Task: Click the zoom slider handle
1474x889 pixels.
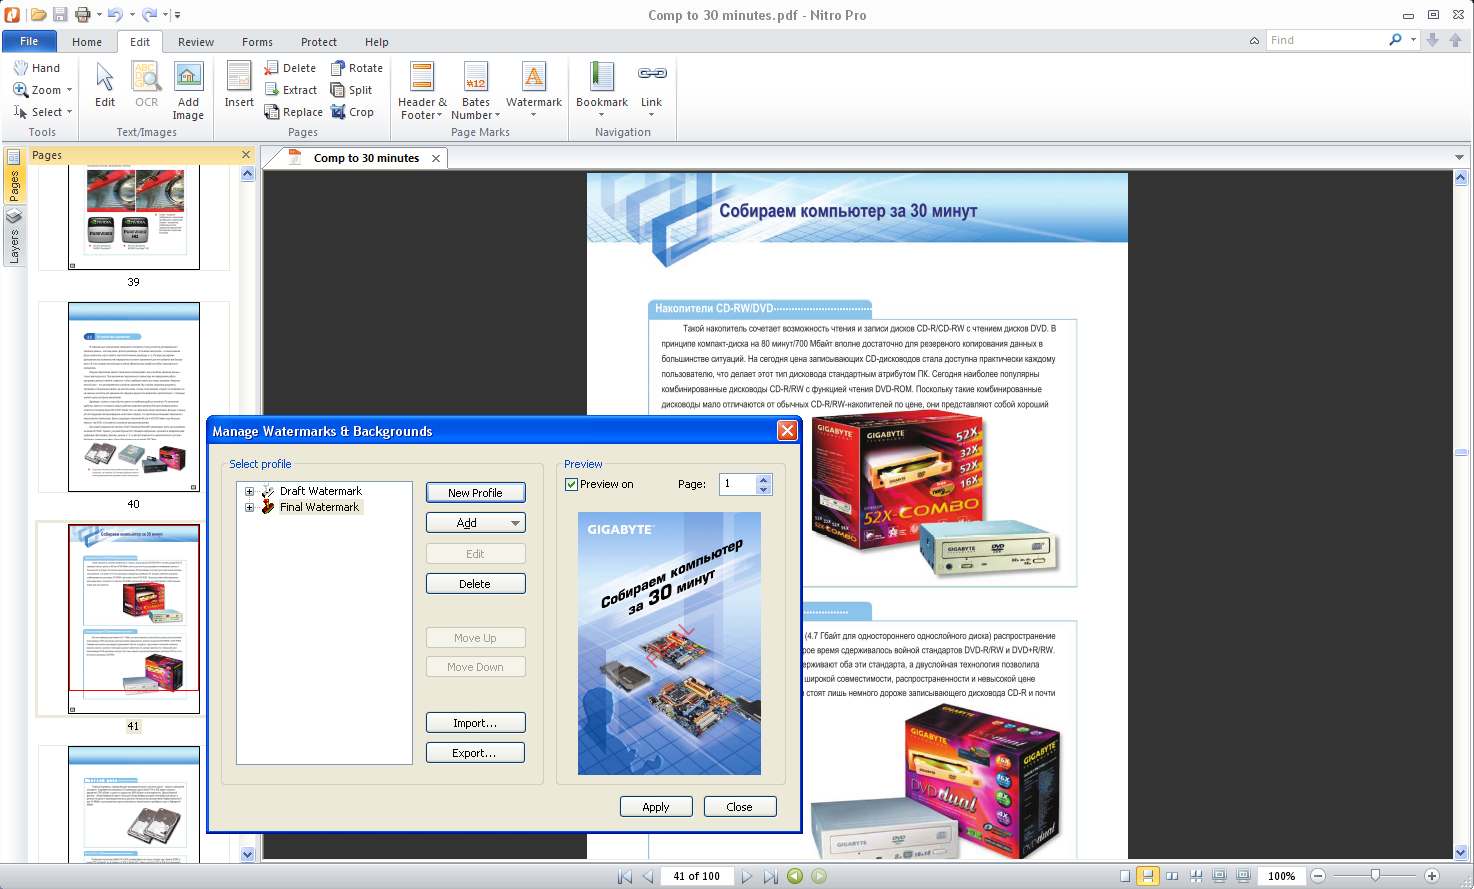Action: click(1376, 875)
